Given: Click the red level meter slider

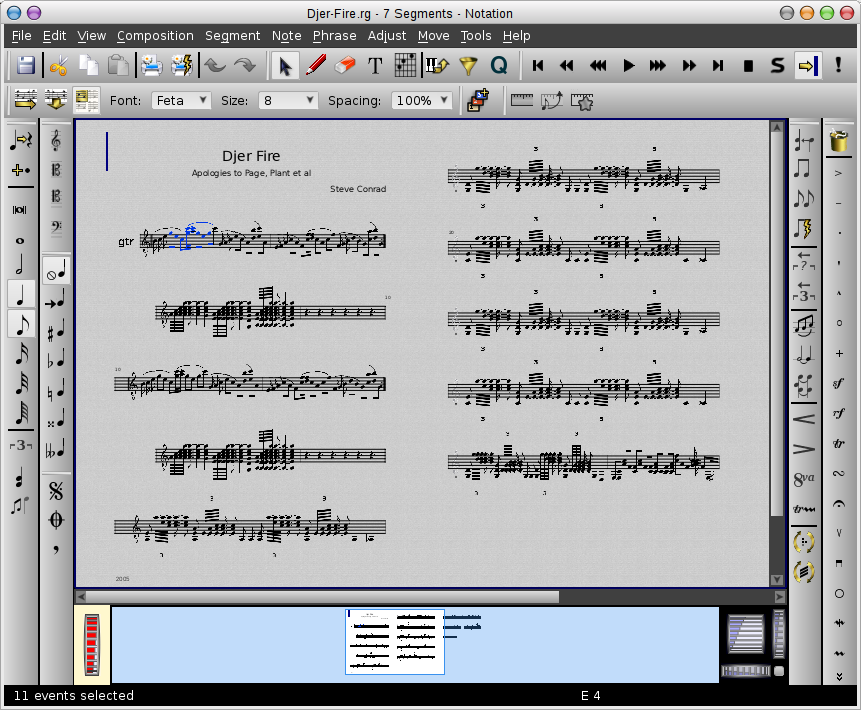Looking at the screenshot, I should 92,645.
